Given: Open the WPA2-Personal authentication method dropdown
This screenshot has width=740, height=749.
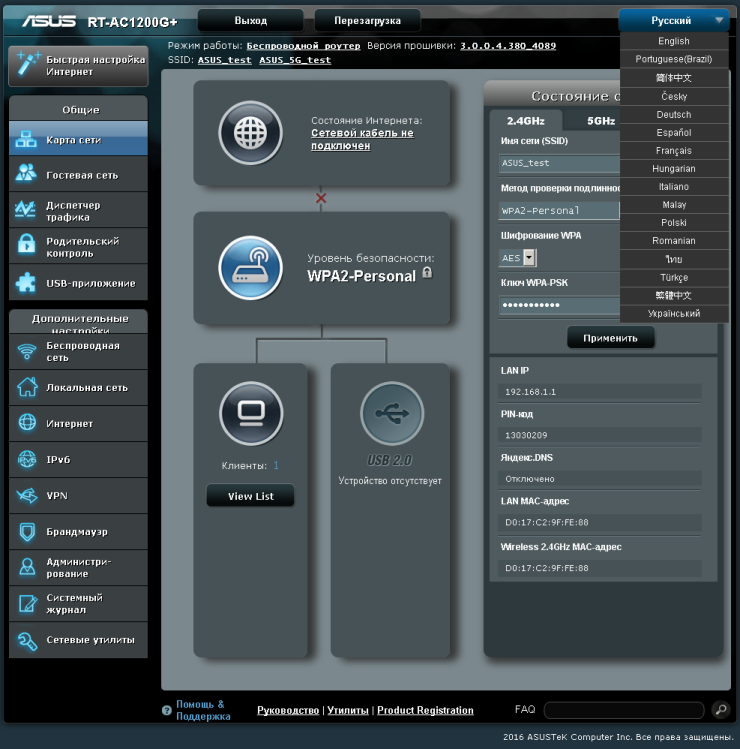Looking at the screenshot, I should click(559, 211).
